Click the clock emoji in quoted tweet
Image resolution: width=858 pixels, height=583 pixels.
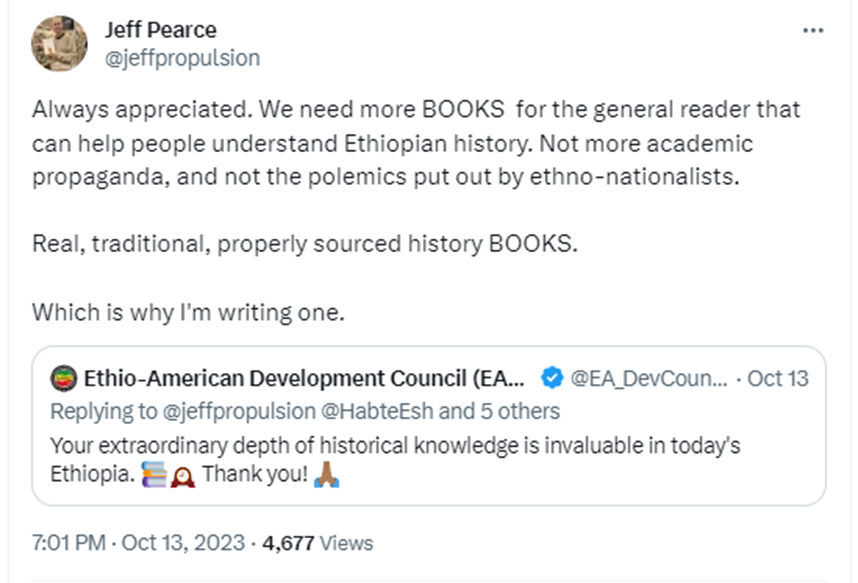point(182,477)
